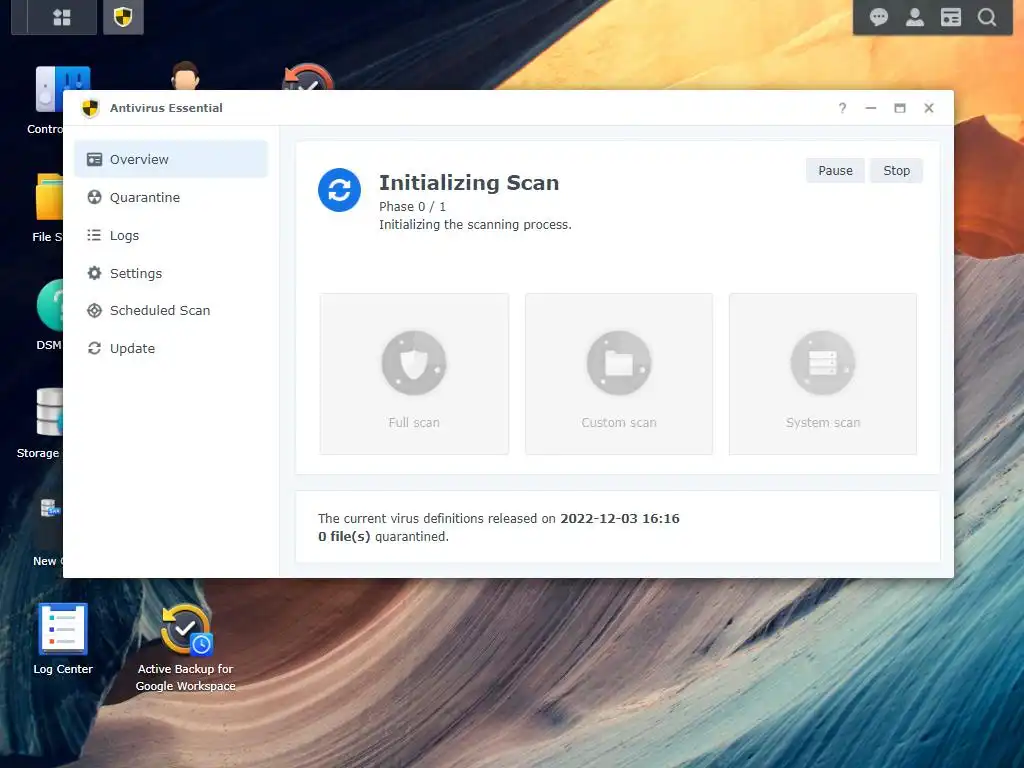
Task: Click the Scheduled Scan target icon
Action: point(94,310)
